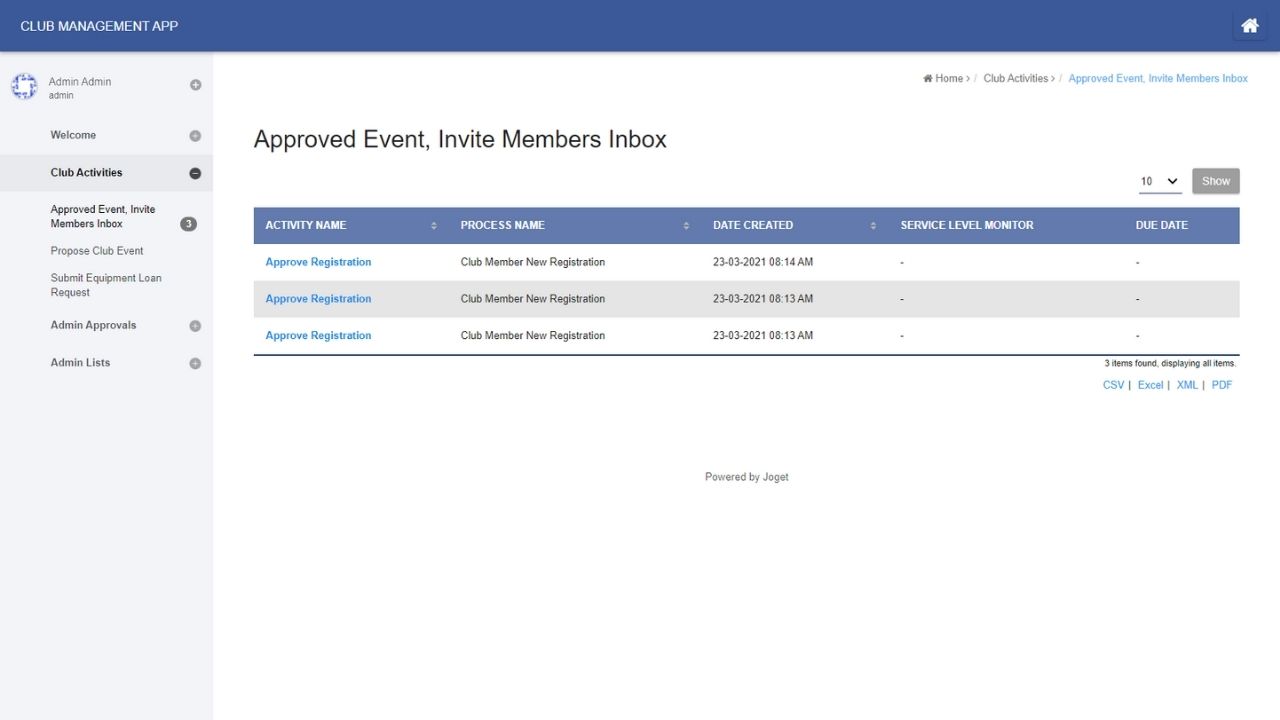This screenshot has width=1280, height=720.
Task: Expand the Welcome menu section
Action: click(195, 136)
